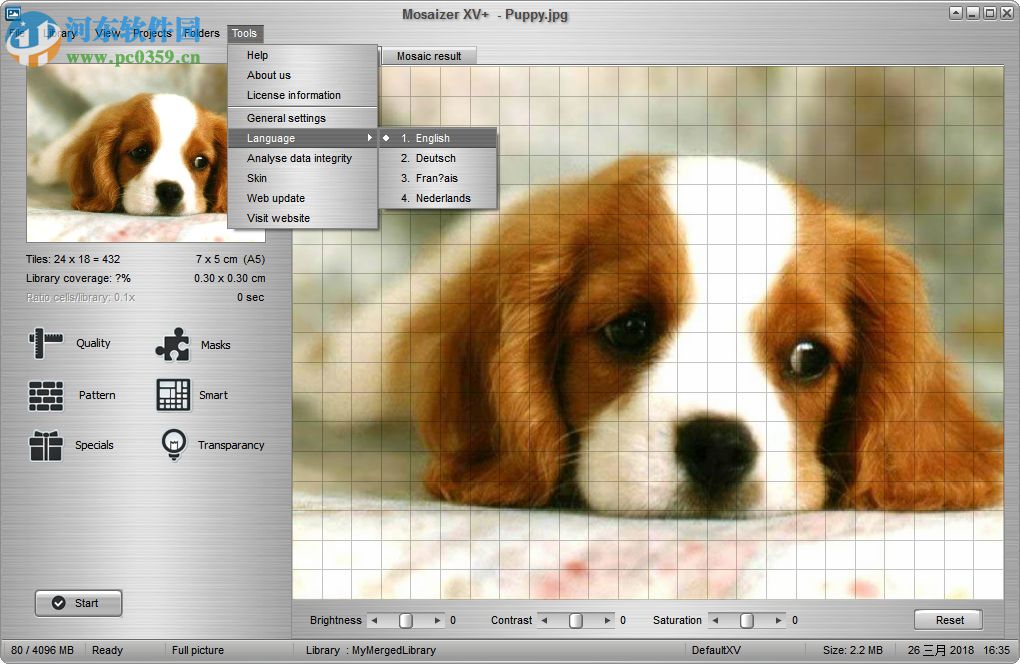Select the English language option
This screenshot has height=664, width=1020.
[428, 138]
